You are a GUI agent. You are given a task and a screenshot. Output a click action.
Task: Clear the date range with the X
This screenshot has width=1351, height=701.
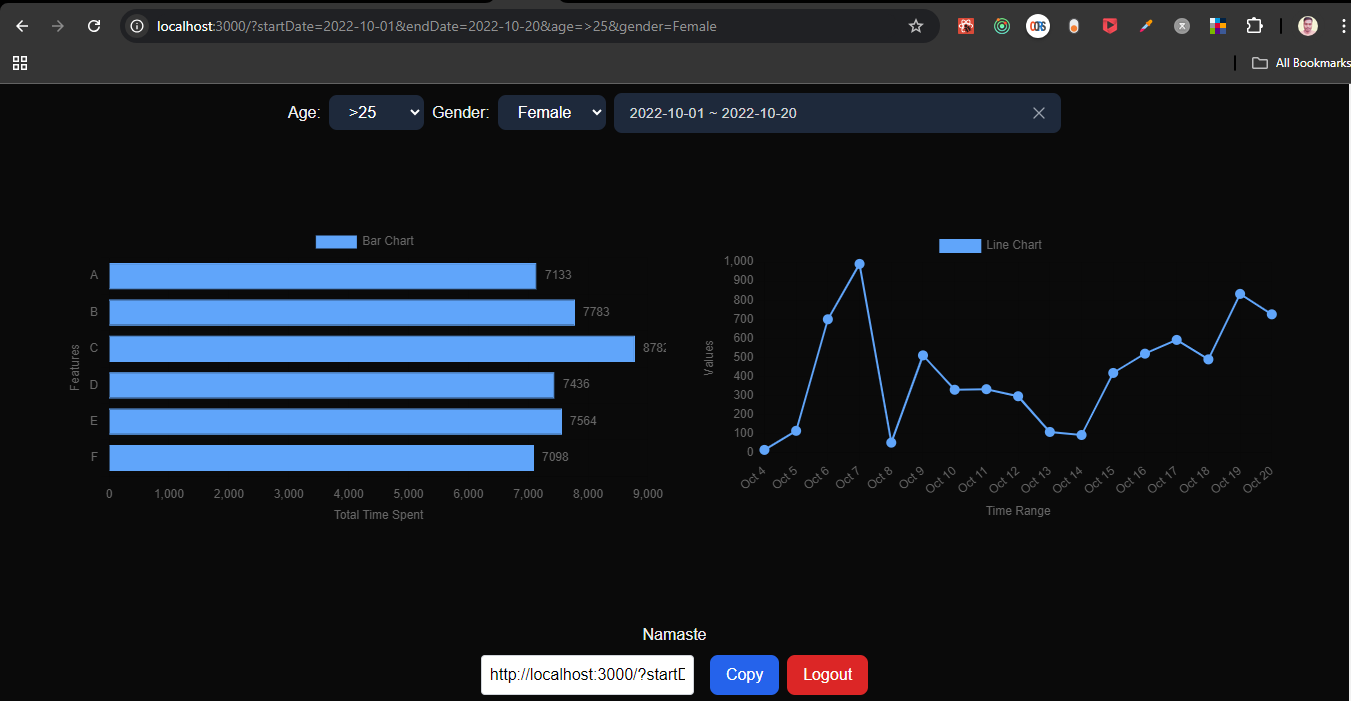pyautogui.click(x=1038, y=113)
